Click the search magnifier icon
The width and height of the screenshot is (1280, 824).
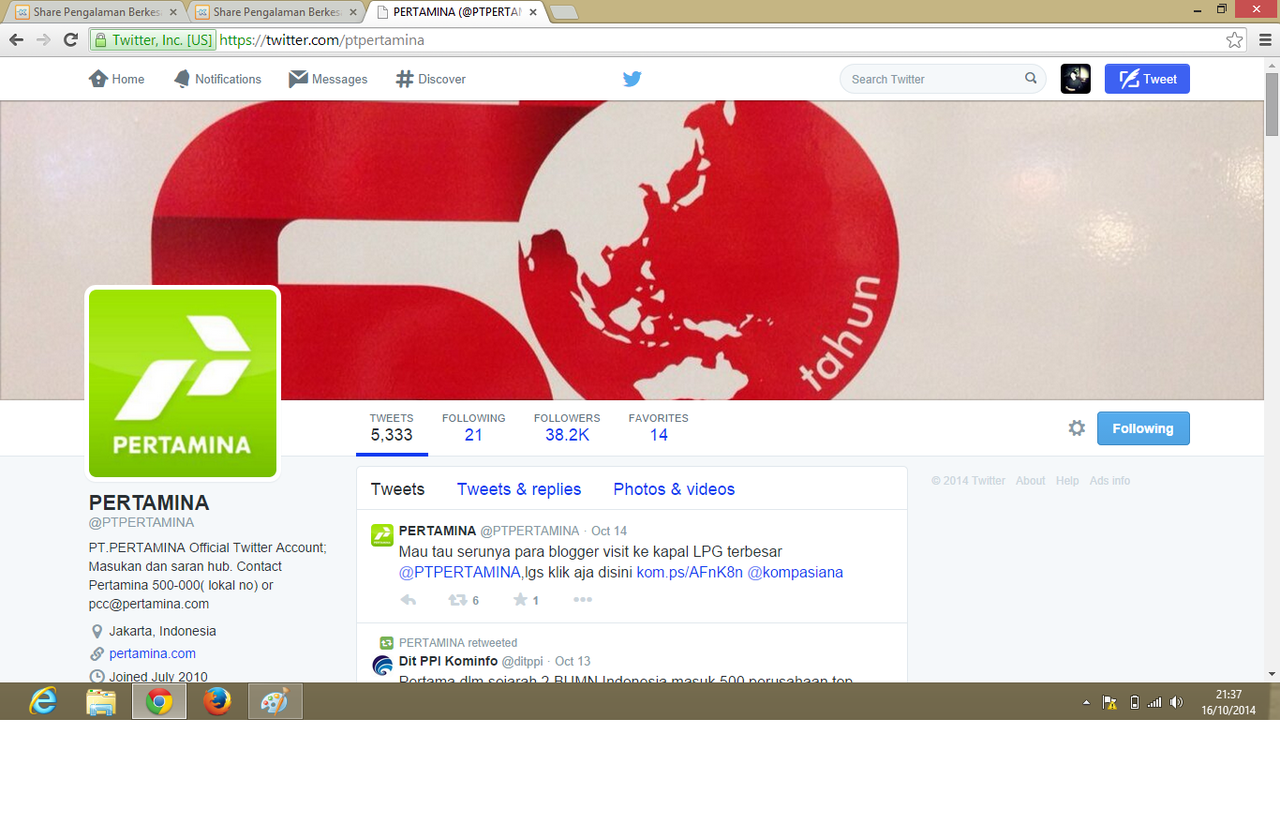[1031, 79]
